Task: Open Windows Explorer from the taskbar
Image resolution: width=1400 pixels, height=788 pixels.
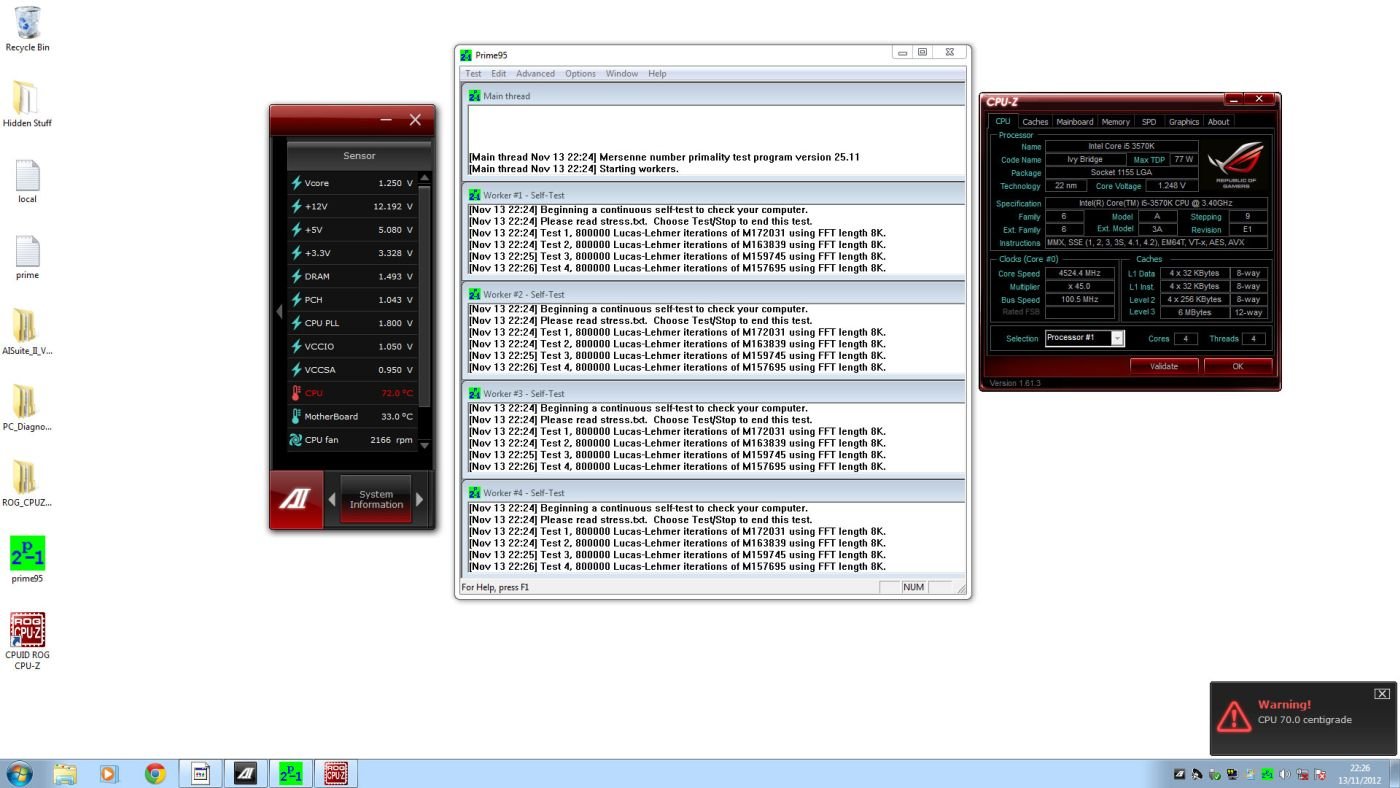Action: [x=65, y=773]
